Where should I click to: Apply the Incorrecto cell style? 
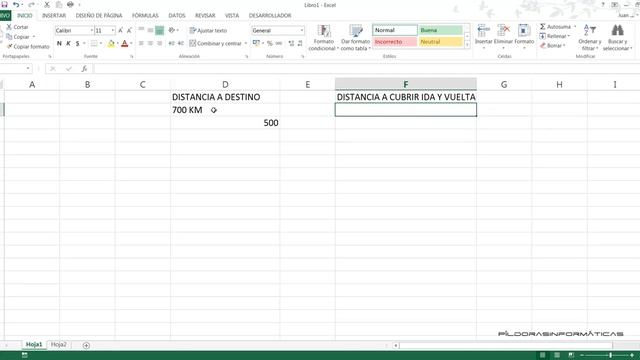[395, 42]
